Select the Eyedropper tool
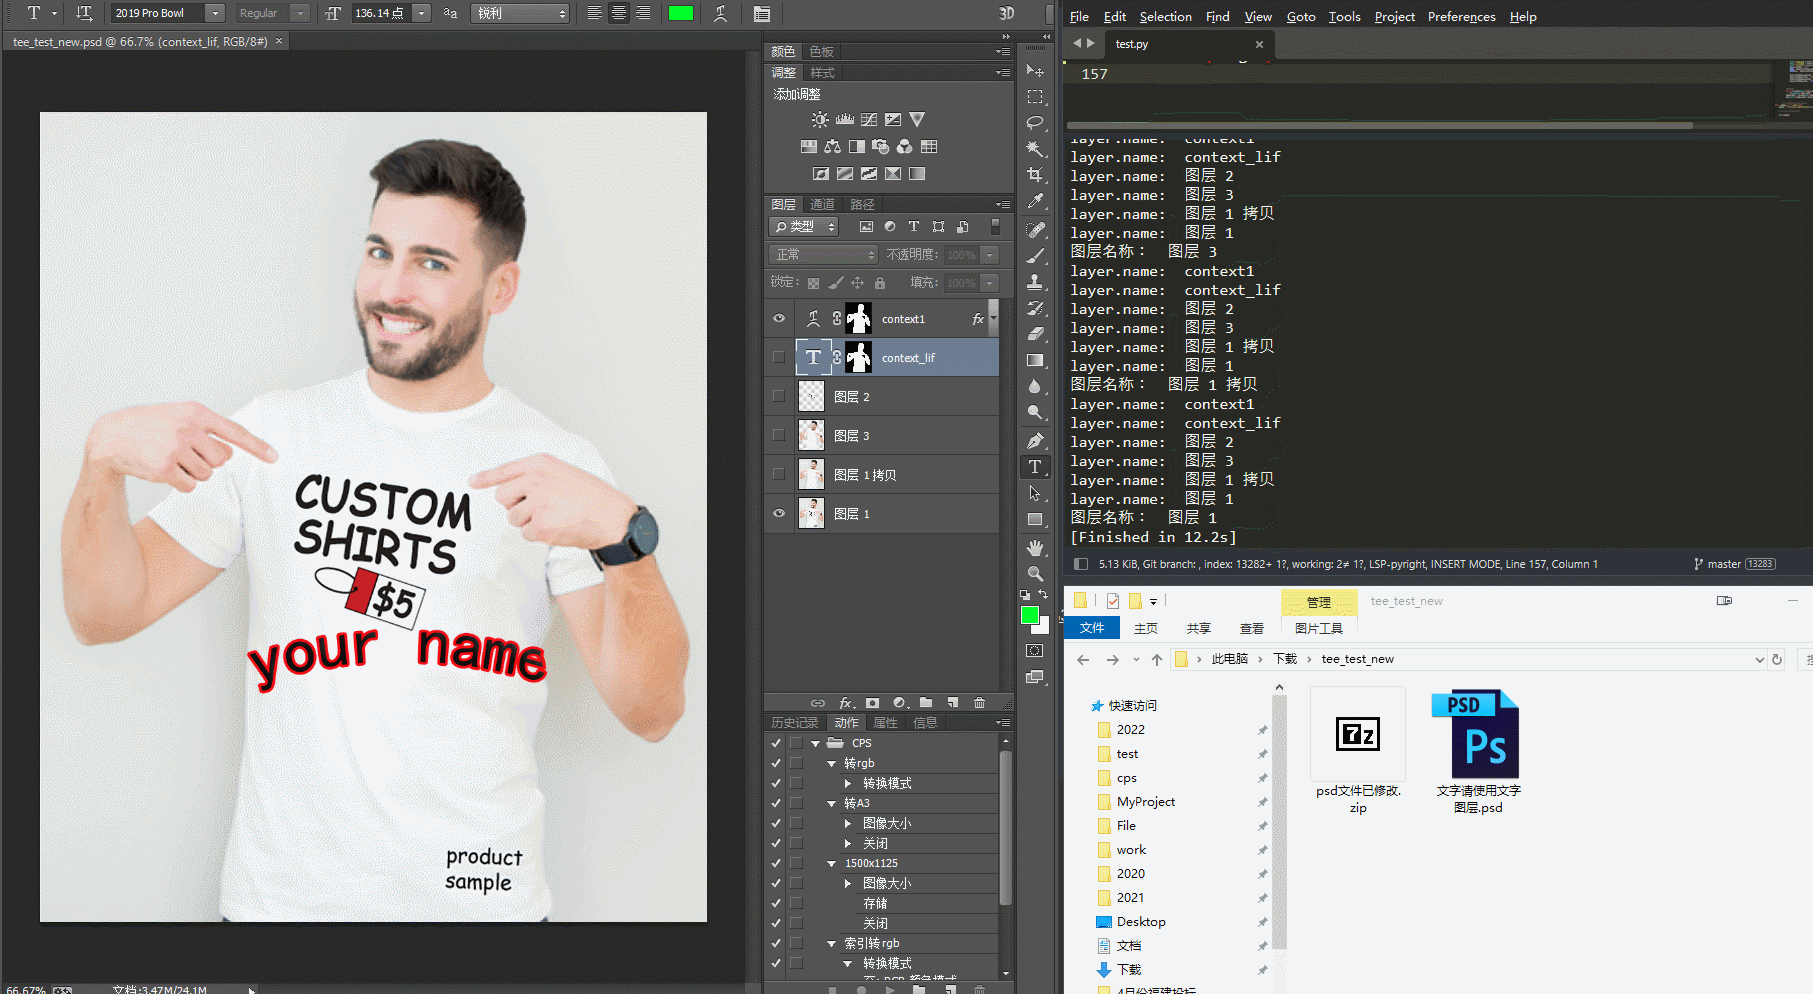 1035,201
